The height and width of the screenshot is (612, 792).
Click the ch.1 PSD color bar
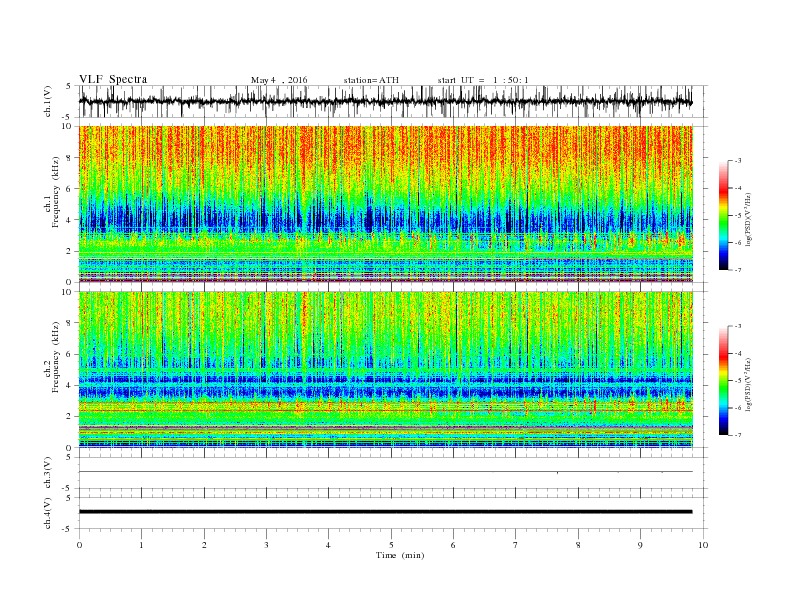click(x=724, y=215)
